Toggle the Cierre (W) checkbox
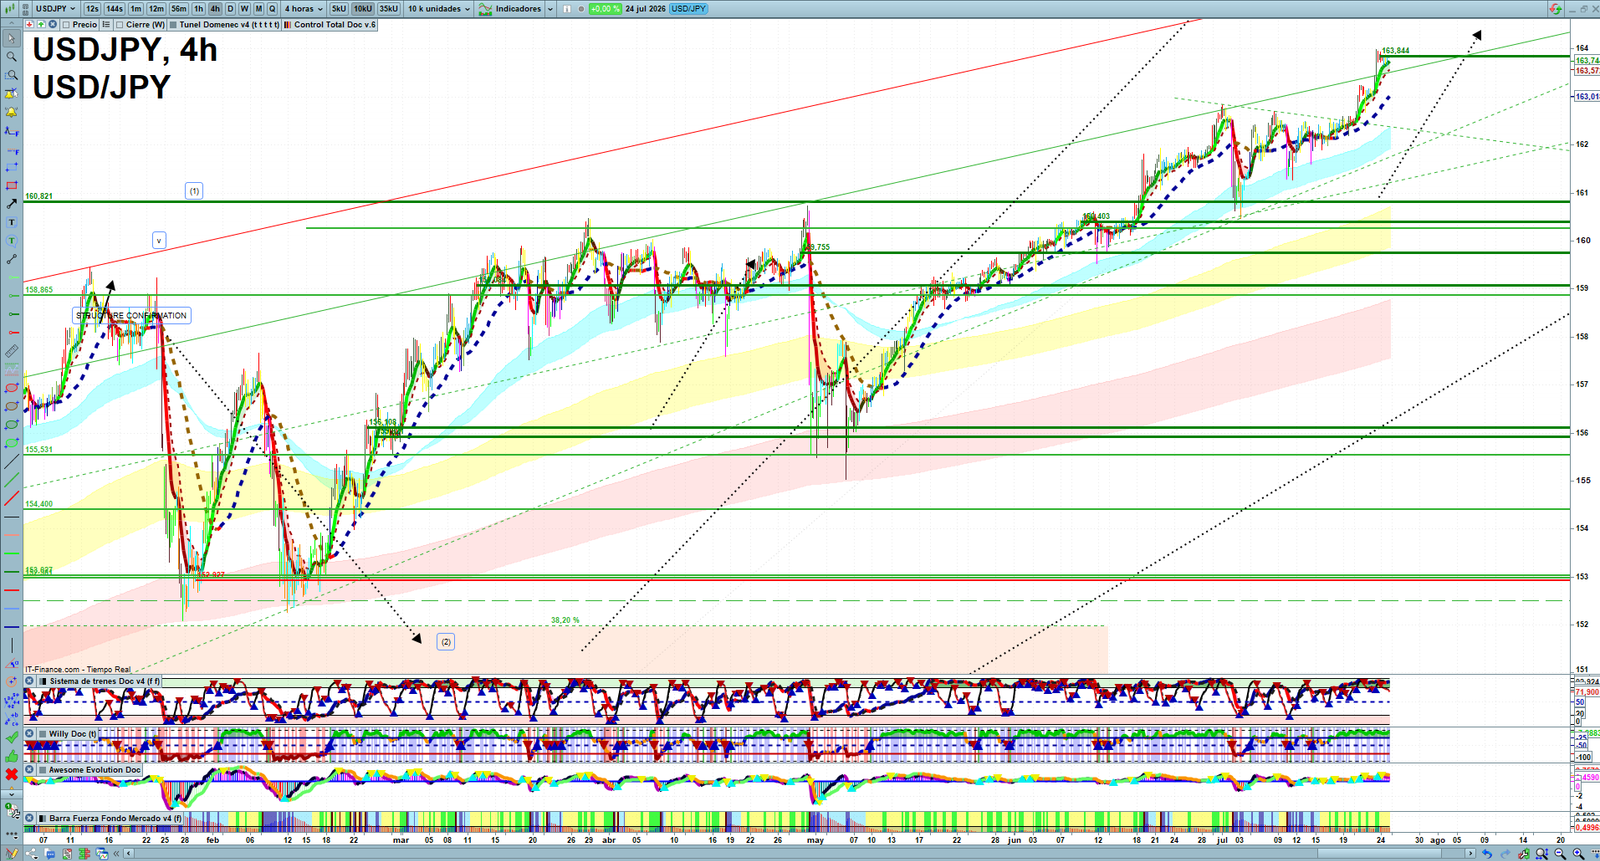Screen dimensions: 1600x861 pos(120,25)
